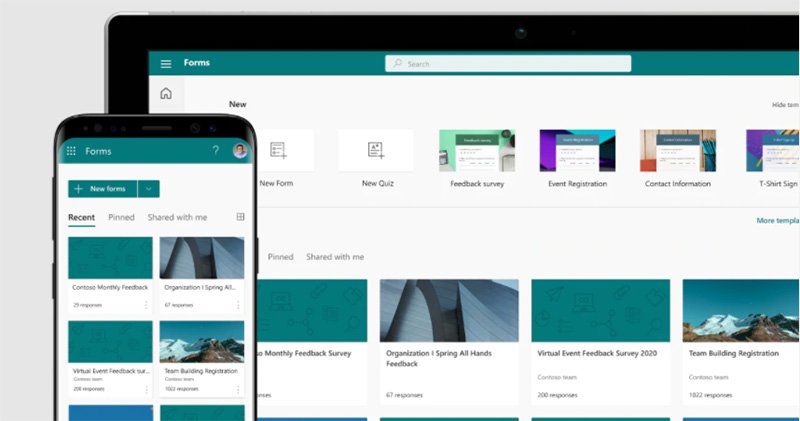
Task: Open more options for Contoso Monthly Feedback
Action: [146, 305]
